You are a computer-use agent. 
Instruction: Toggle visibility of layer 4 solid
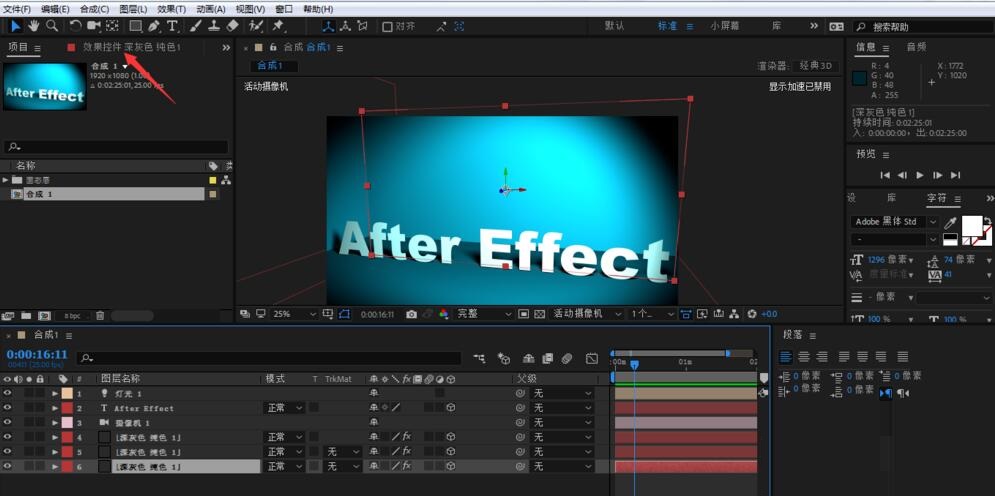[7, 437]
